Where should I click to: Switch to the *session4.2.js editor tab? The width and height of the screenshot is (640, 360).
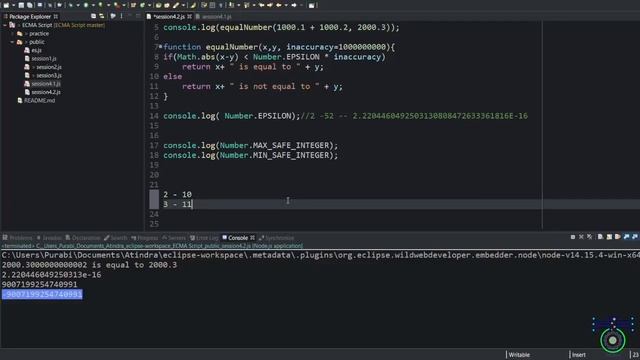[x=169, y=17]
